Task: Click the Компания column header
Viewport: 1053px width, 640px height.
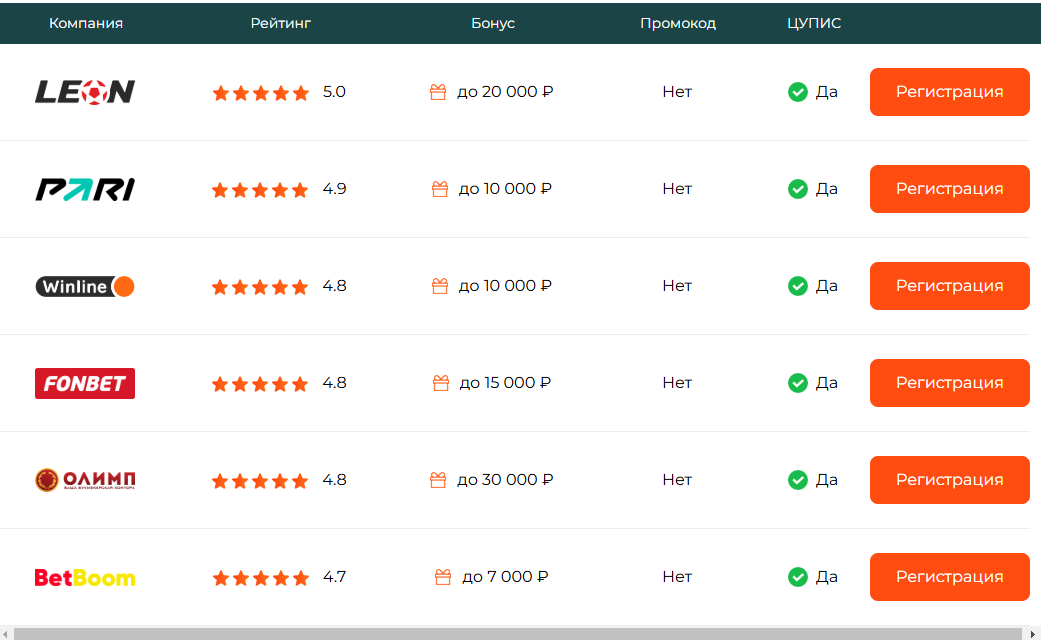Action: coord(86,24)
